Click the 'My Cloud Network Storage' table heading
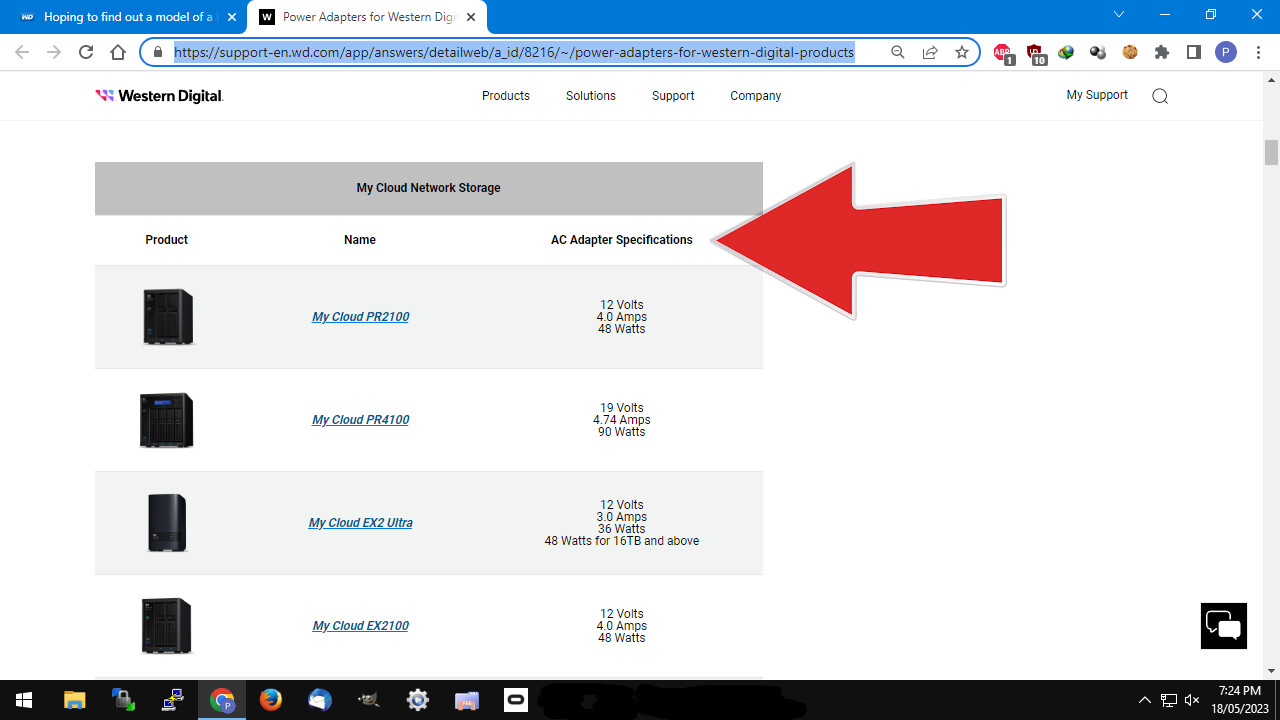Viewport: 1280px width, 720px height. [x=428, y=188]
